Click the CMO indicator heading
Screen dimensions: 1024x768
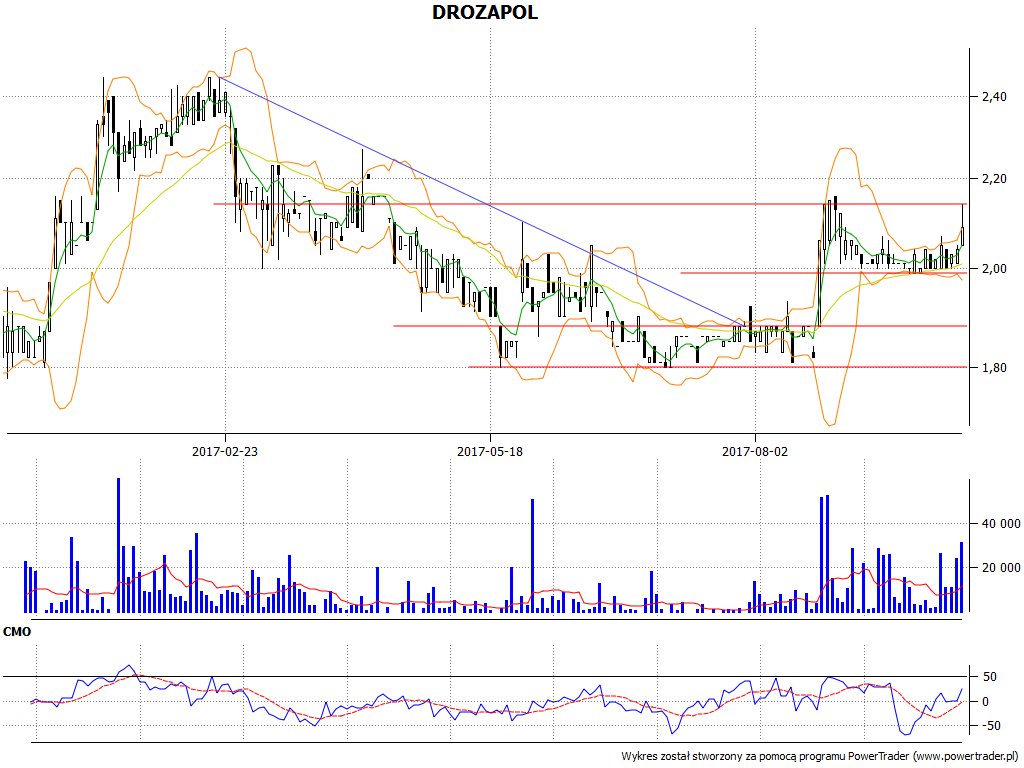(x=16, y=632)
